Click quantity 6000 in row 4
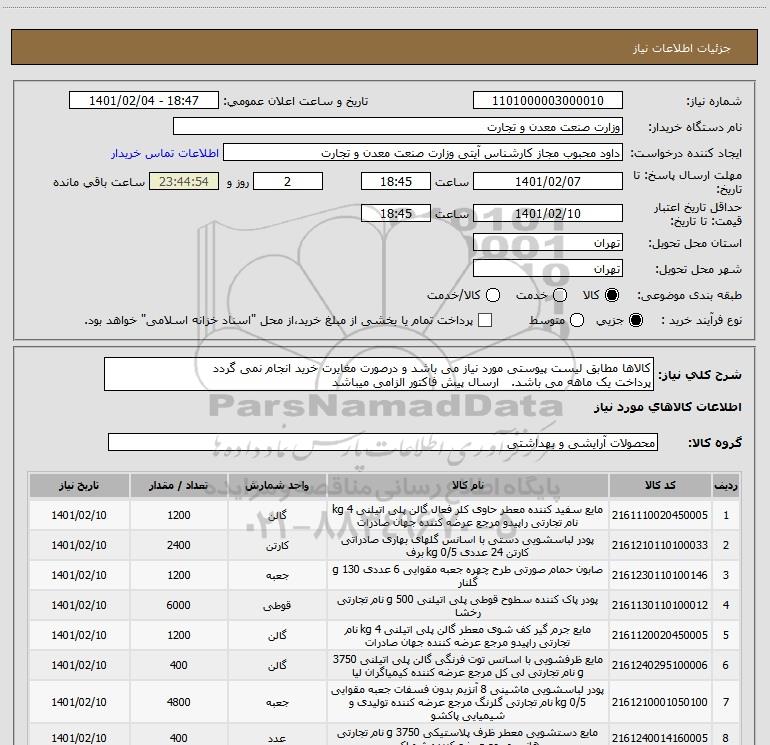The width and height of the screenshot is (770, 745). (x=179, y=605)
